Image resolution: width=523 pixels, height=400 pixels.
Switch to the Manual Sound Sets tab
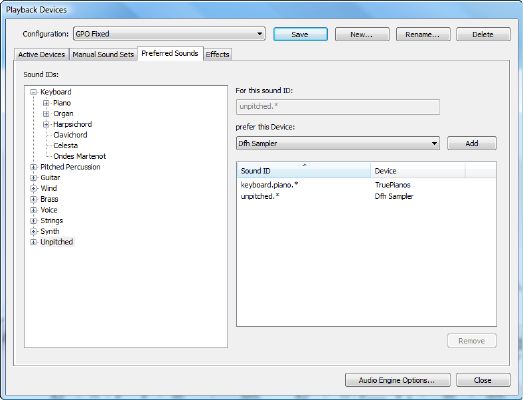point(103,54)
